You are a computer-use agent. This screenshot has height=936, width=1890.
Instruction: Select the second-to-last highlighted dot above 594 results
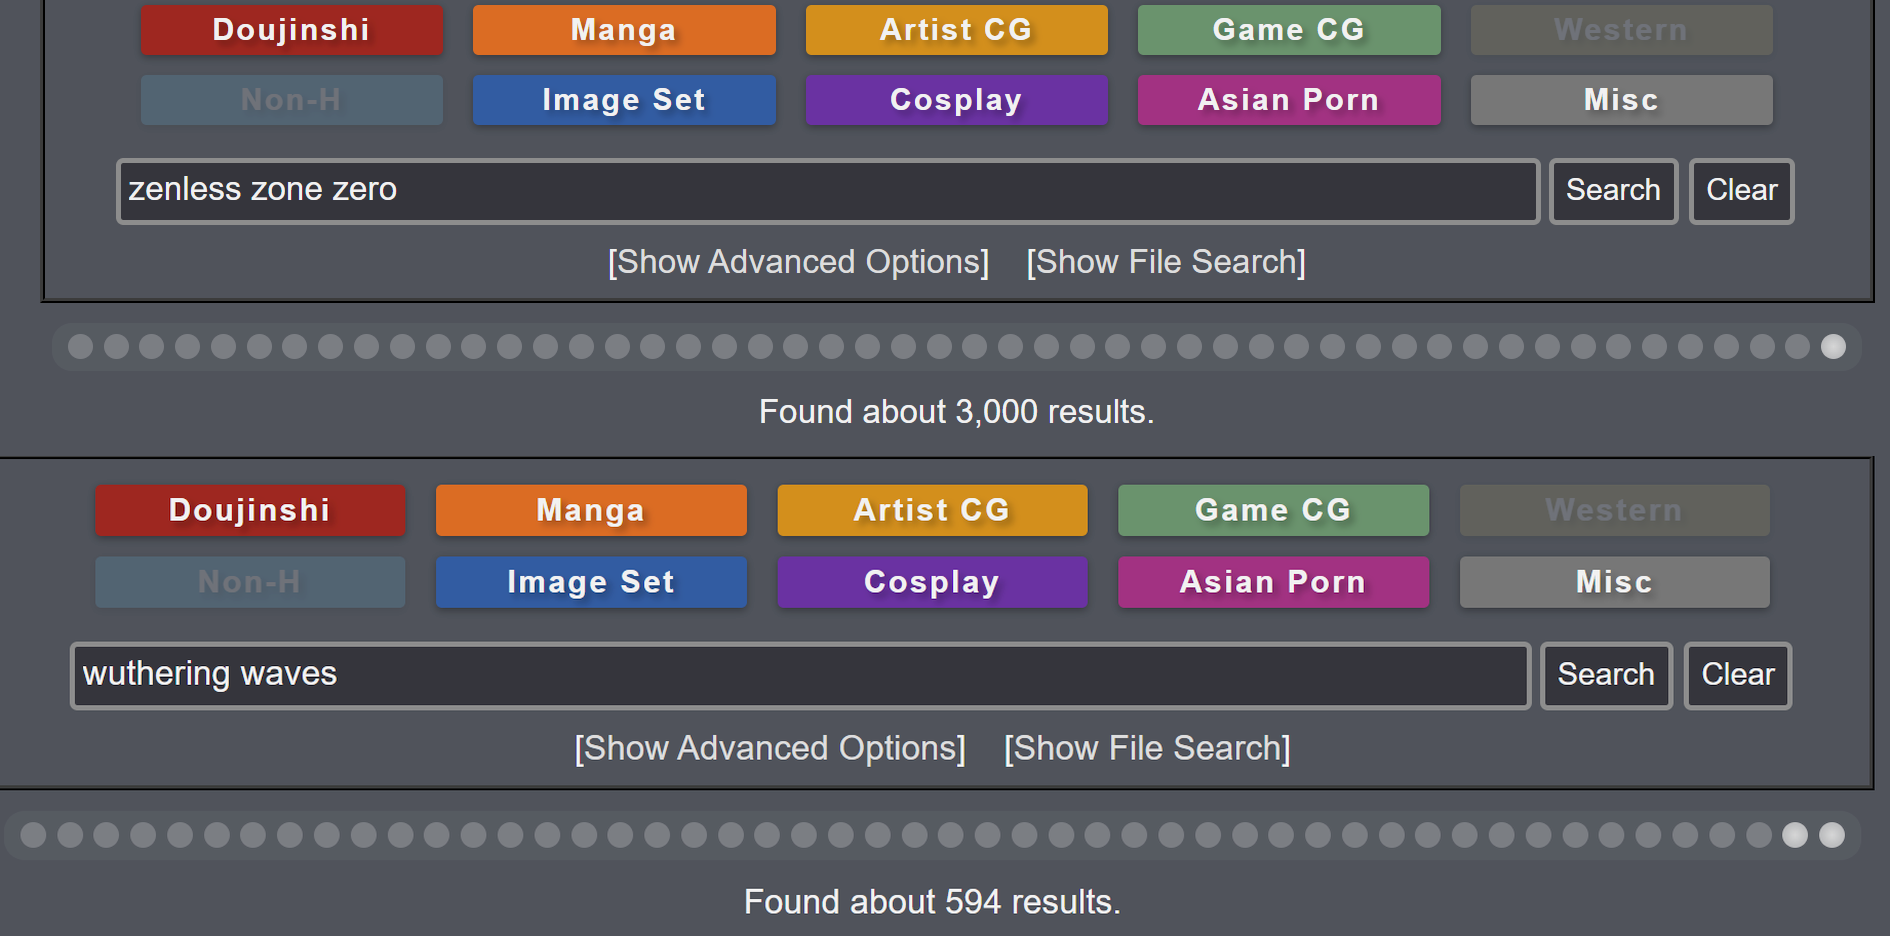click(x=1795, y=835)
